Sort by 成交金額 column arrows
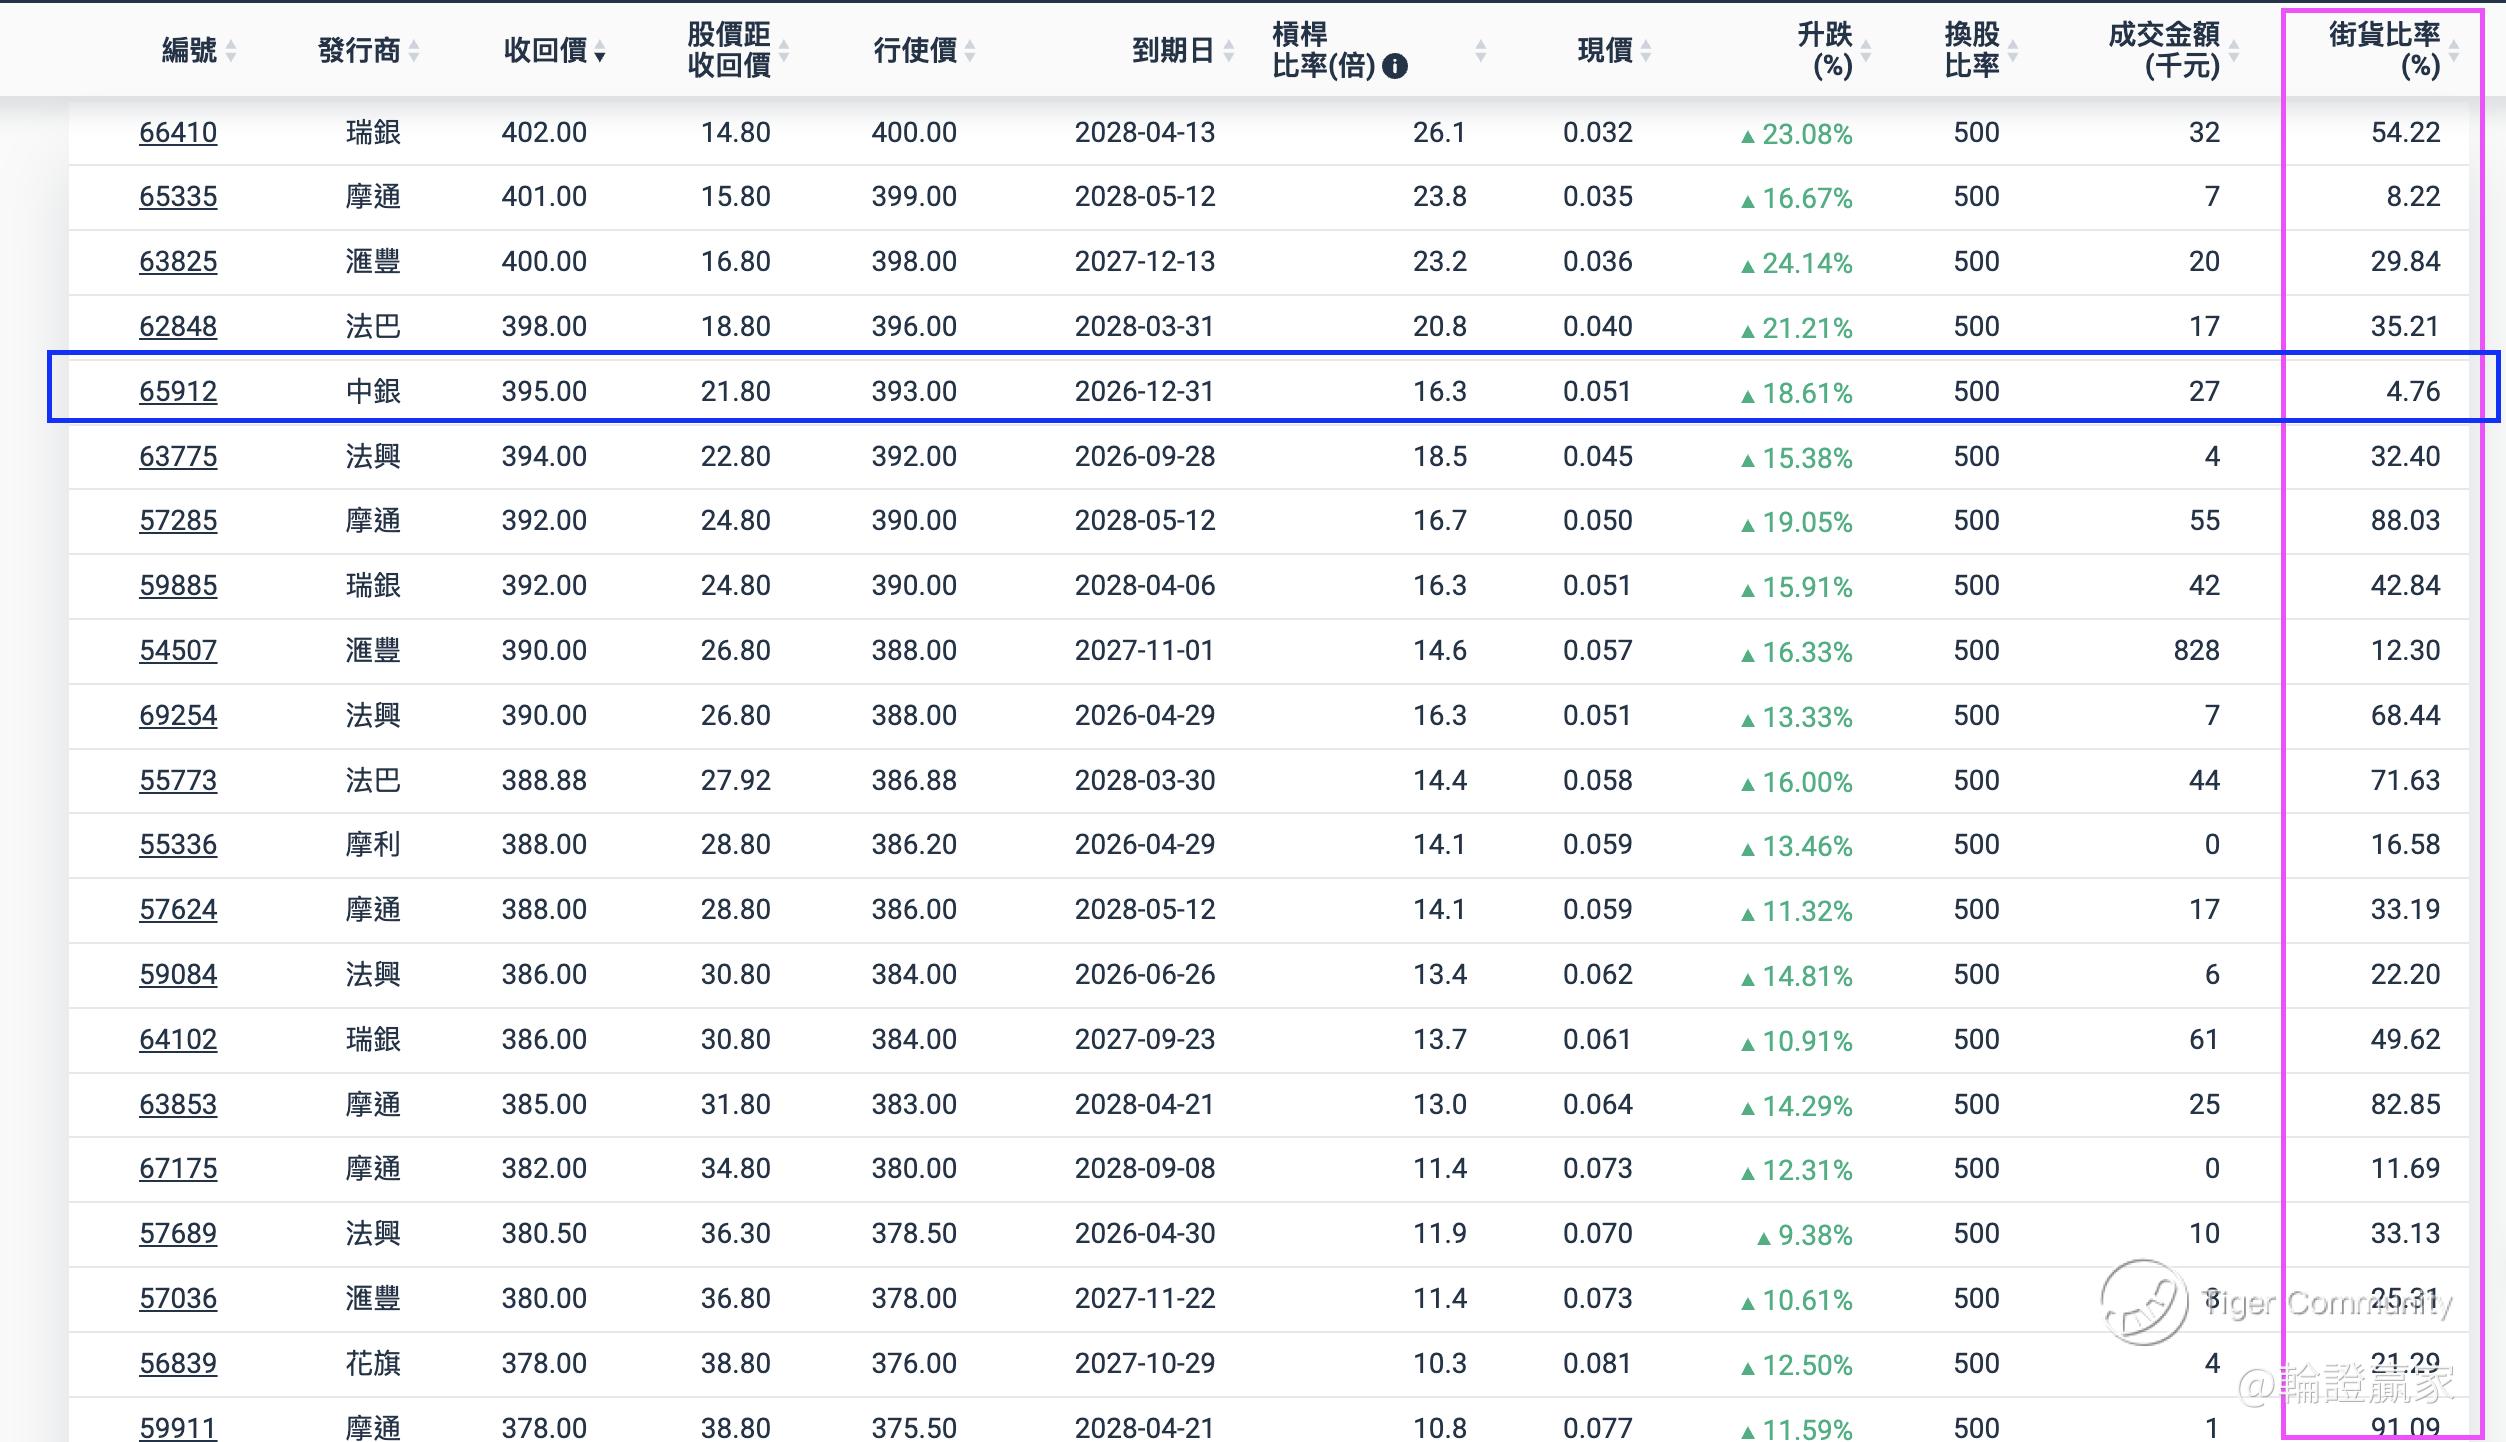2506x1442 pixels. [x=2234, y=50]
